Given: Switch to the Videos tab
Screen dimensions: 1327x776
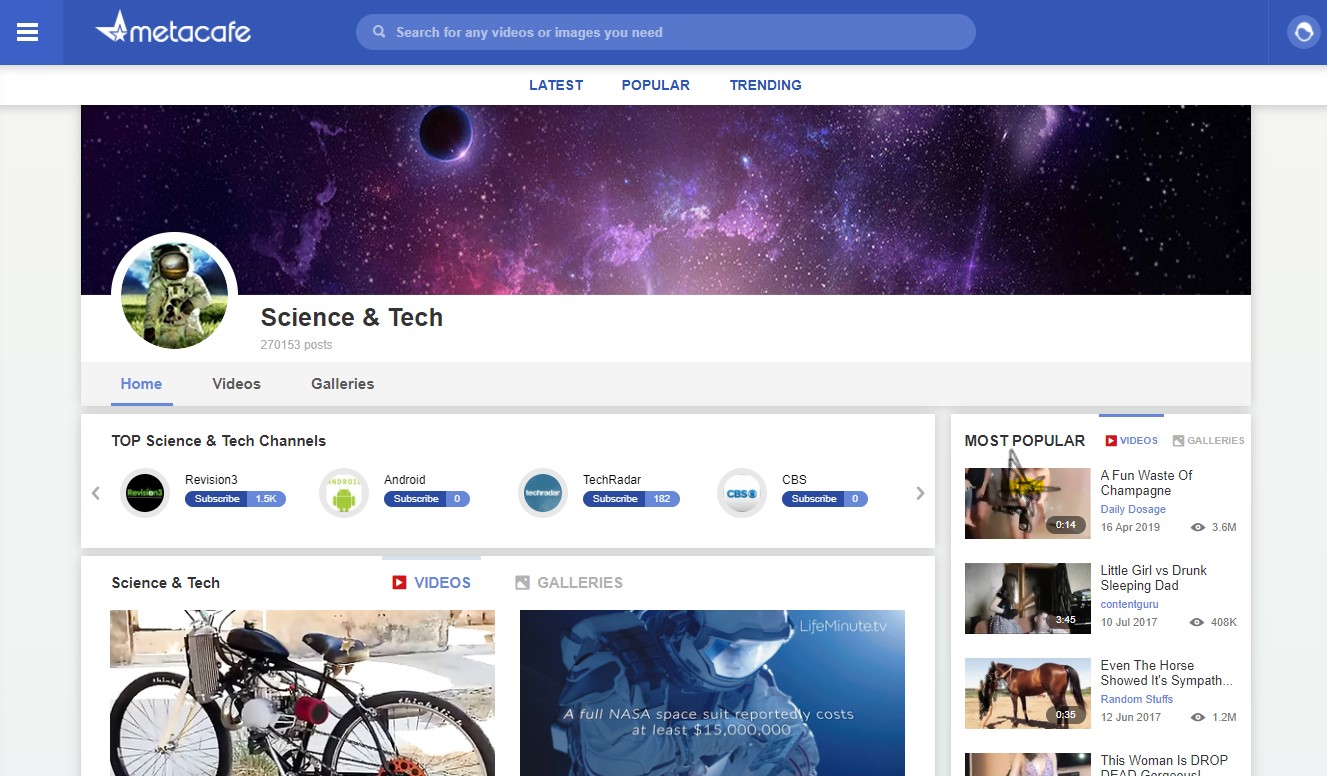Looking at the screenshot, I should 237,384.
